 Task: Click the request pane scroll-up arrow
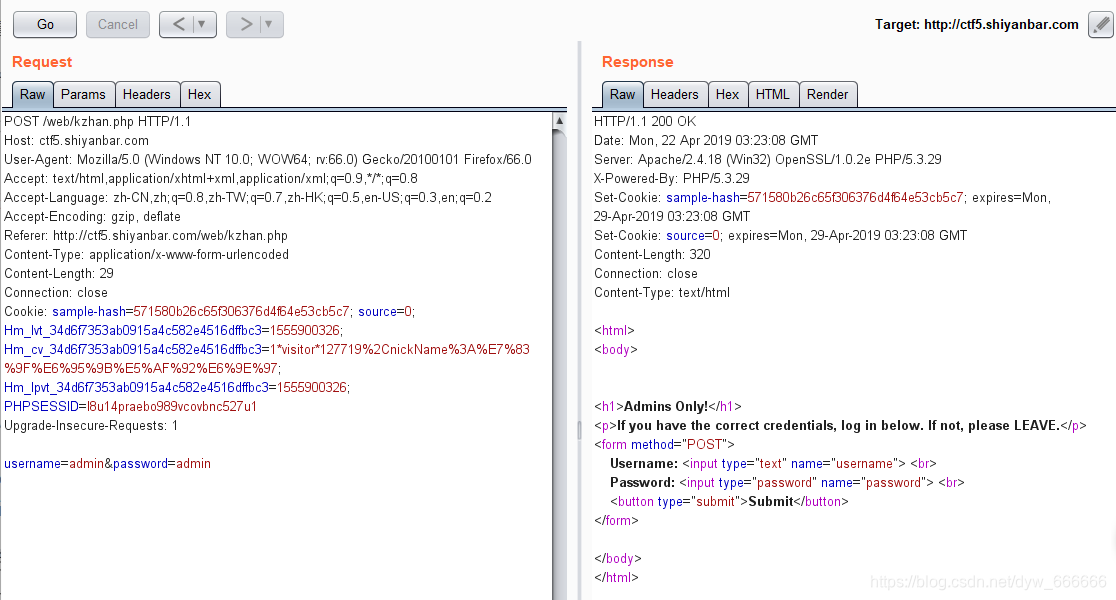coord(559,121)
